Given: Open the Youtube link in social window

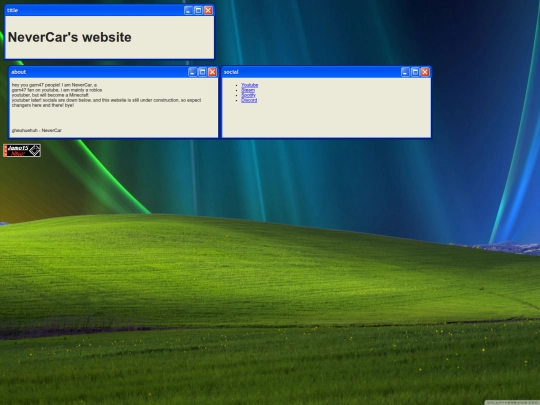Looking at the screenshot, I should [249, 85].
